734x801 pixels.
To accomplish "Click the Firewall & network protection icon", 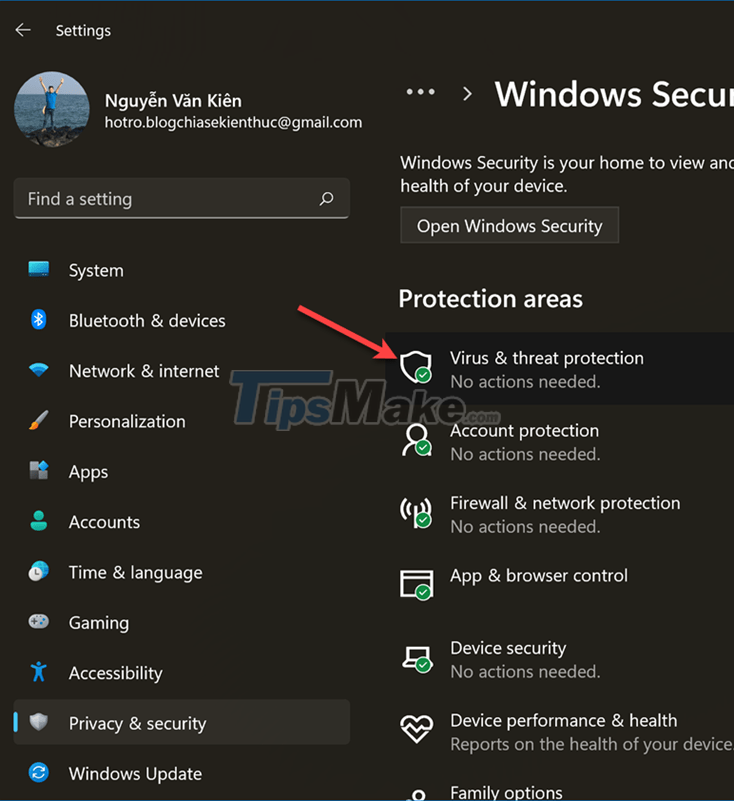I will (415, 513).
